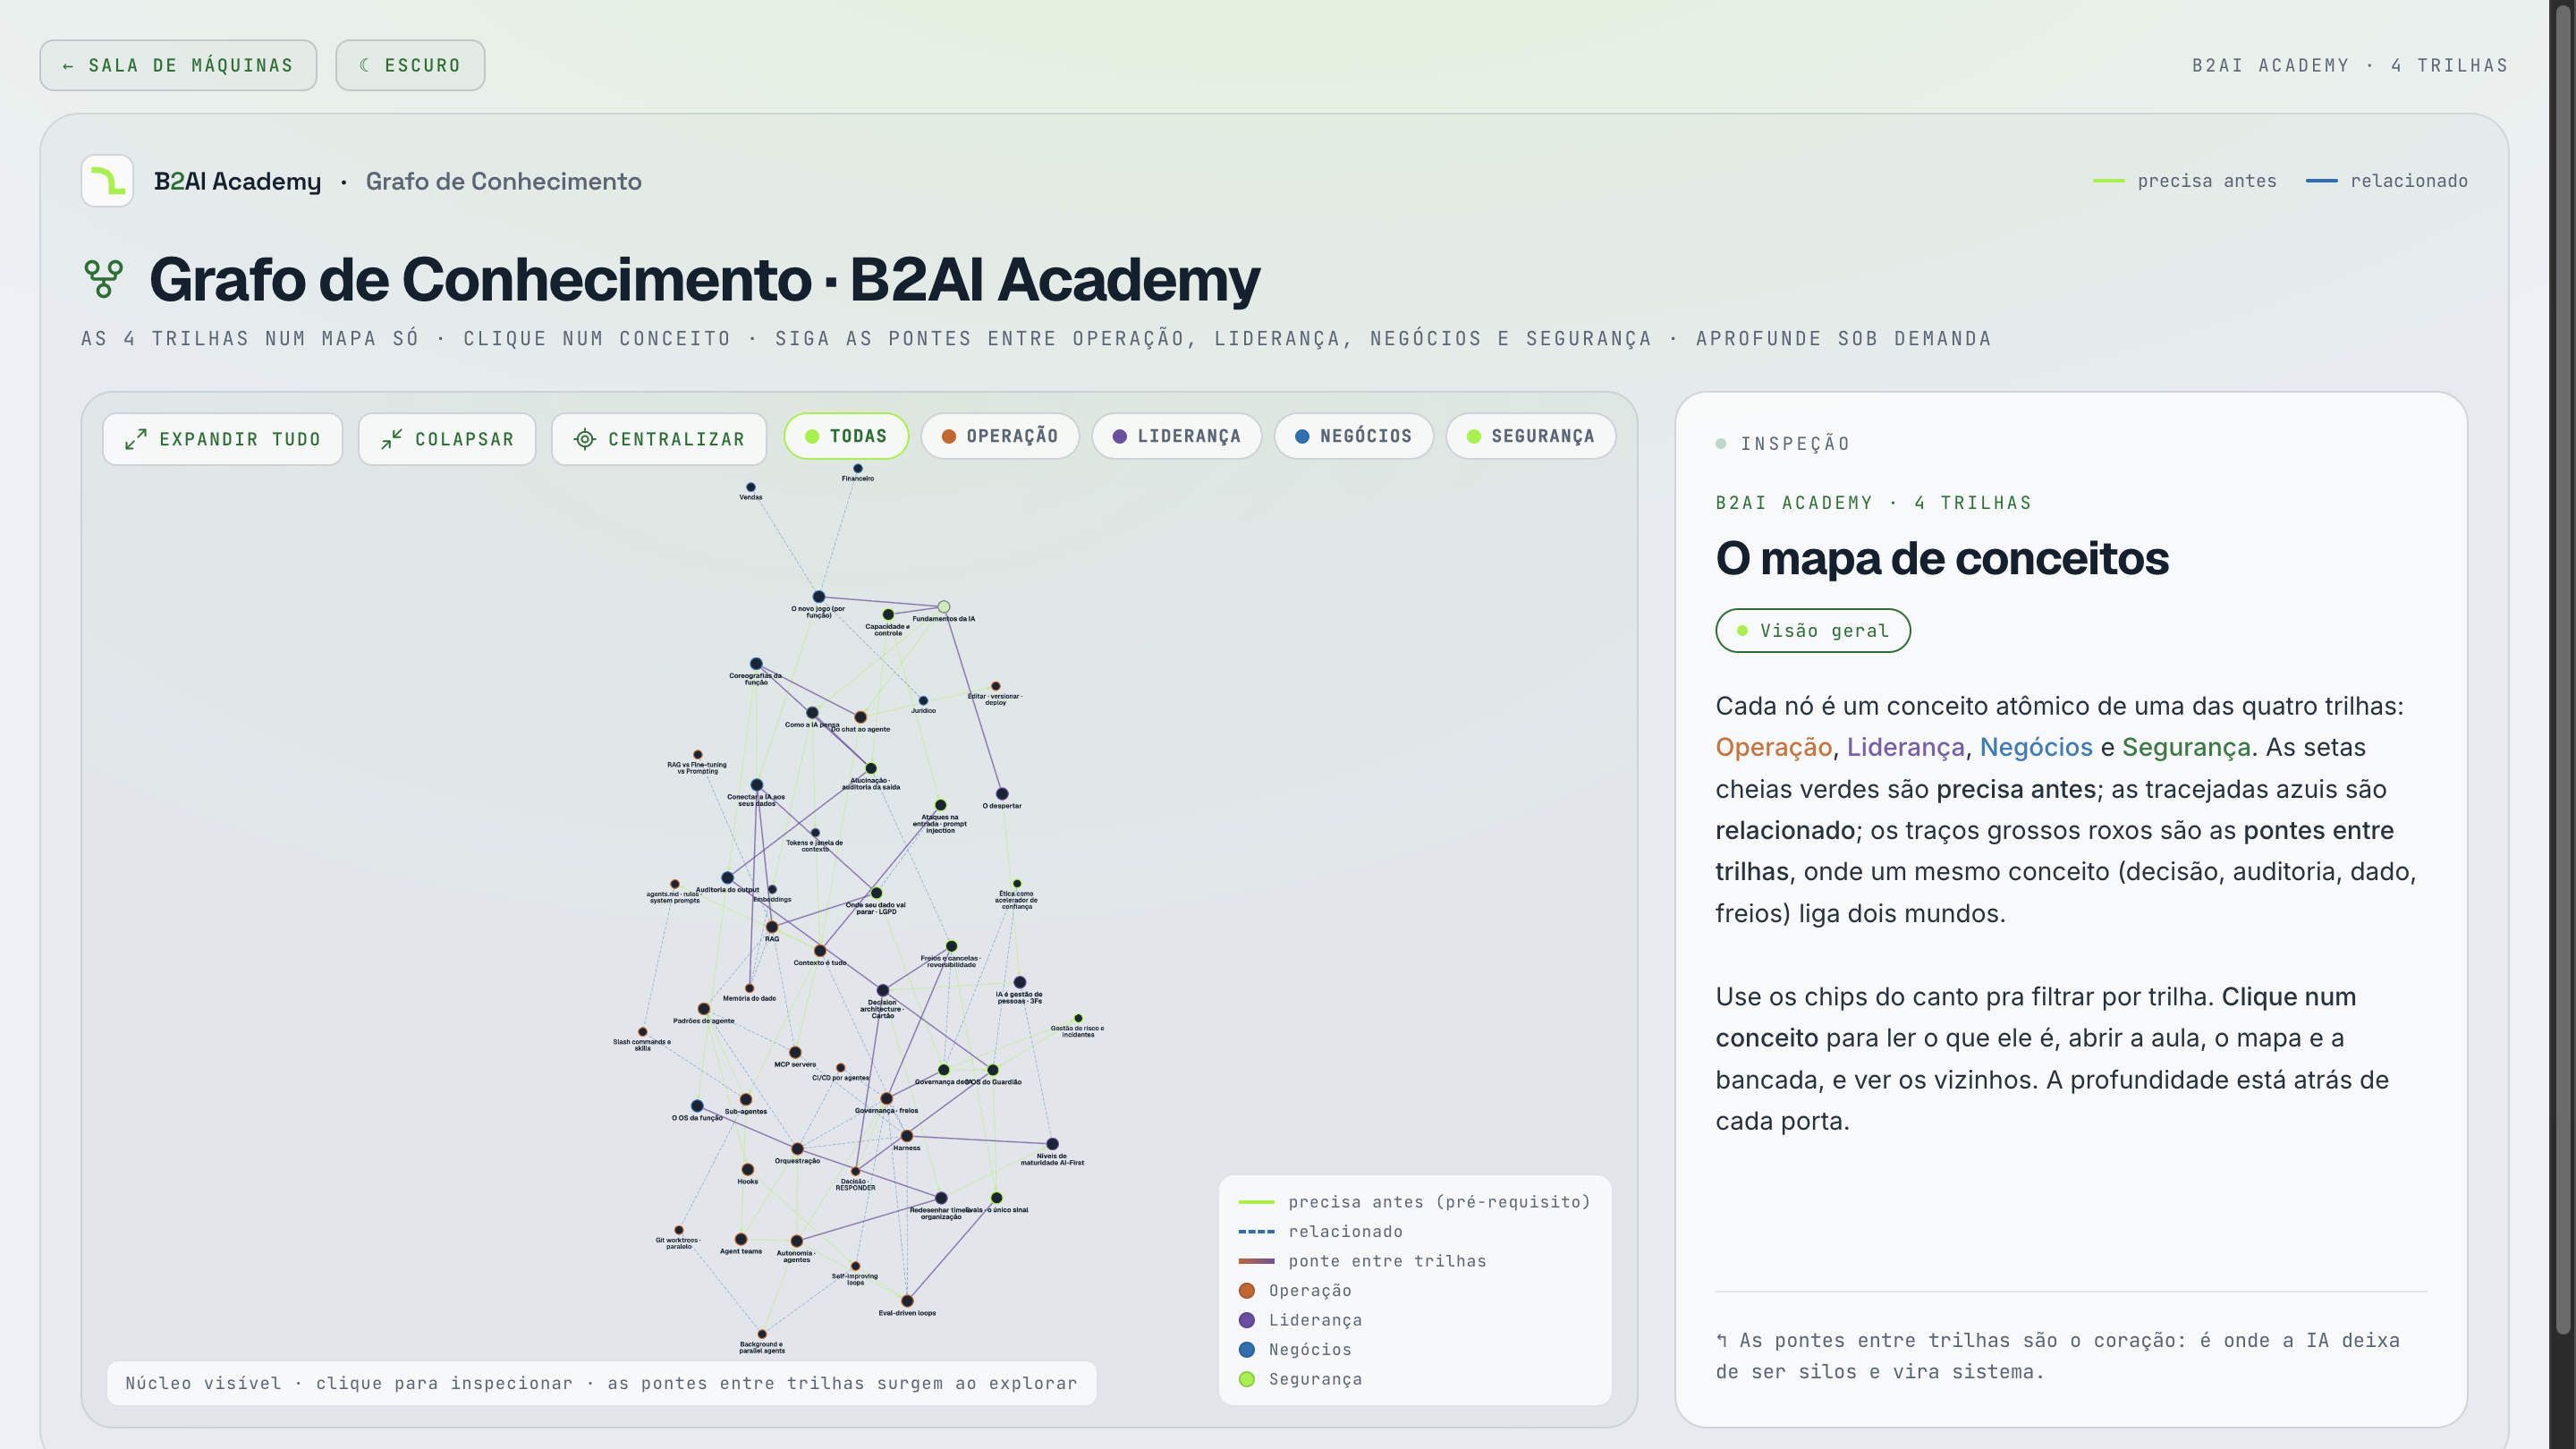Collapse the graph with Colapsar
The height and width of the screenshot is (1449, 2576).
point(447,439)
